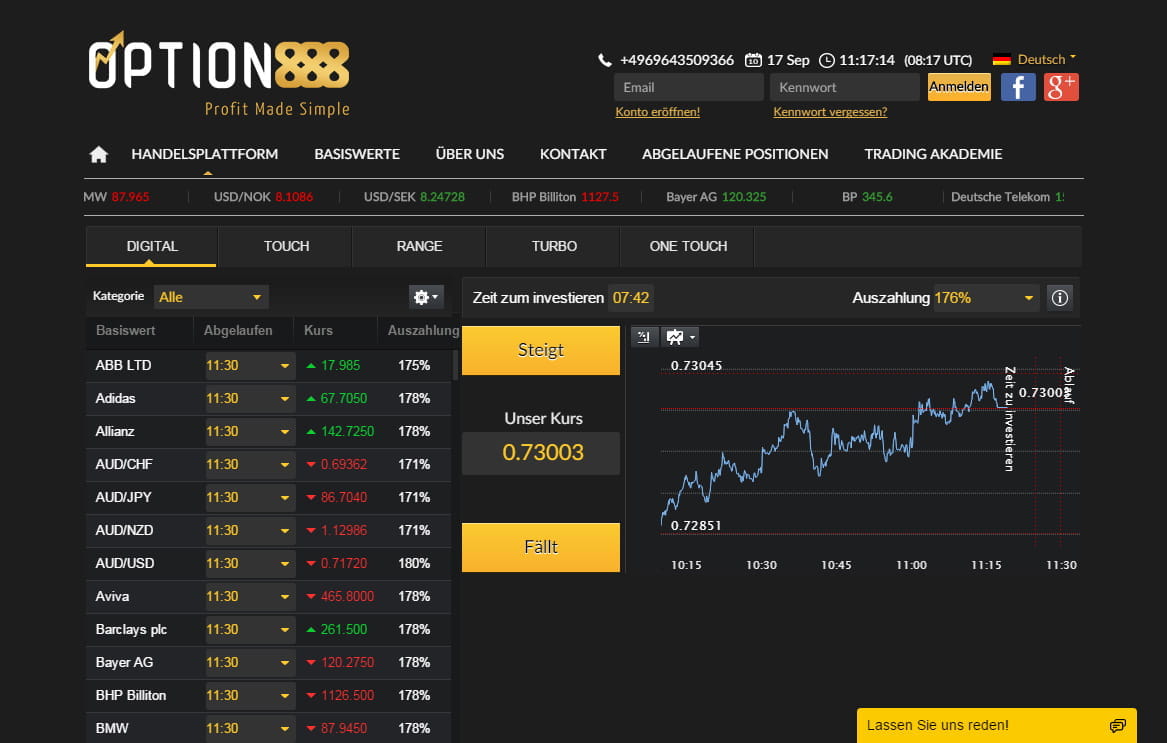The height and width of the screenshot is (743, 1167).
Task: Select the Adidas asset row
Action: 269,398
